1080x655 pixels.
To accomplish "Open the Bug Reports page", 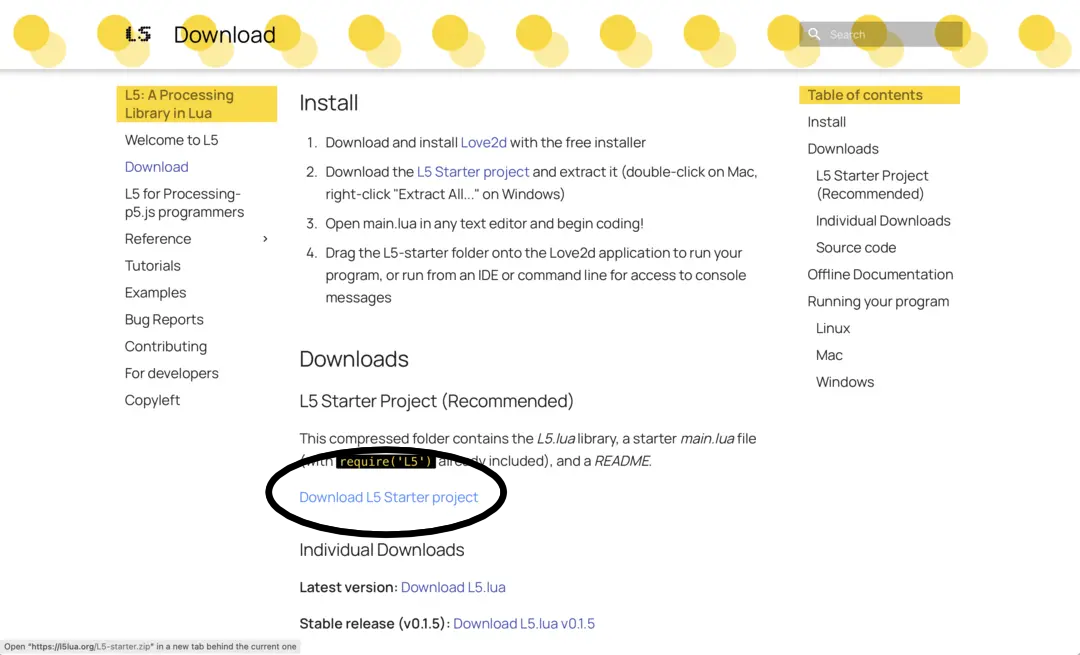I will pos(164,319).
